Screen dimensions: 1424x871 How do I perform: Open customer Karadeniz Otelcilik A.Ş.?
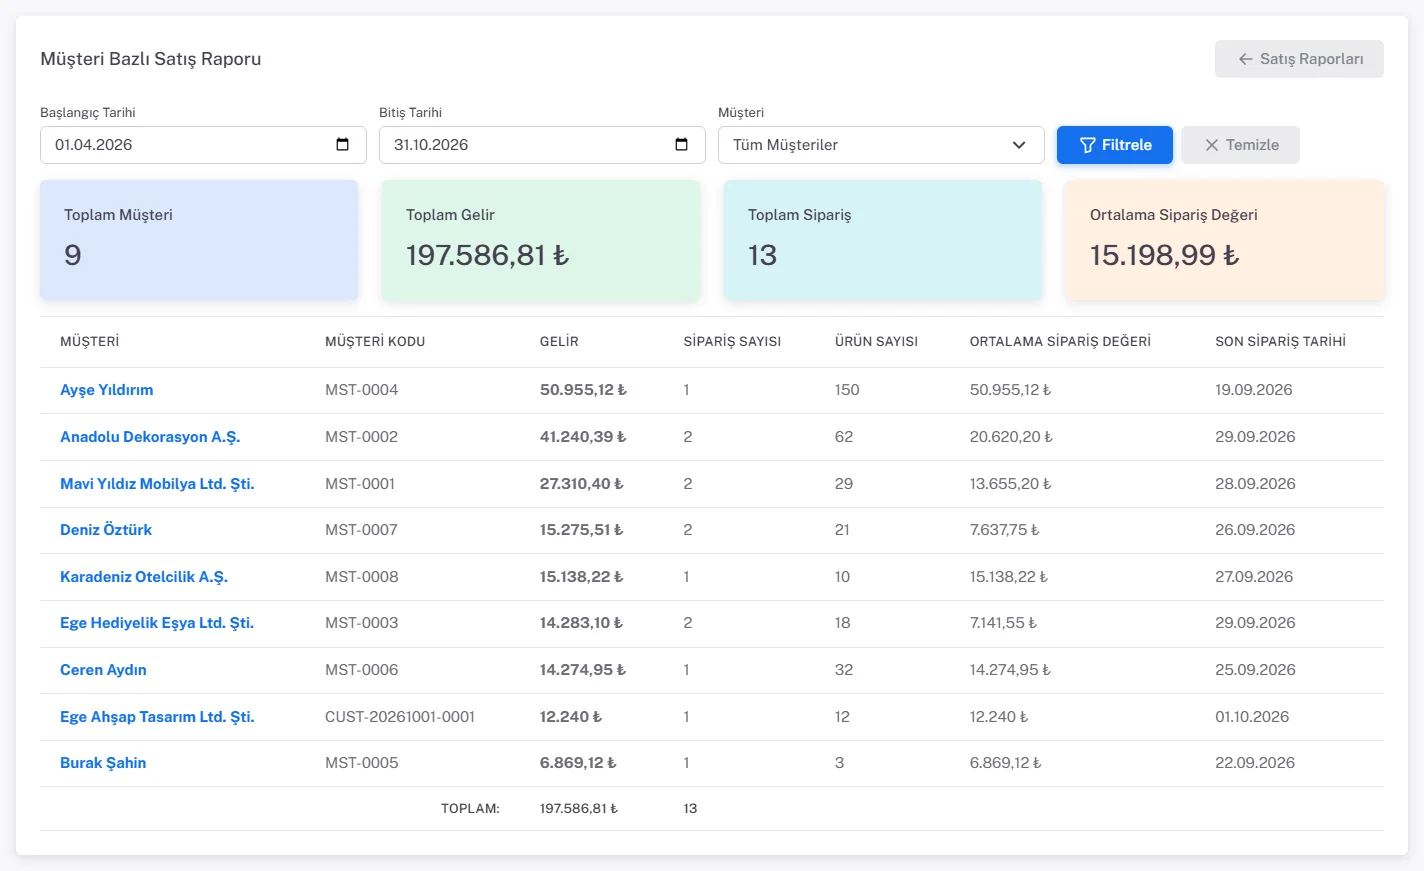144,577
